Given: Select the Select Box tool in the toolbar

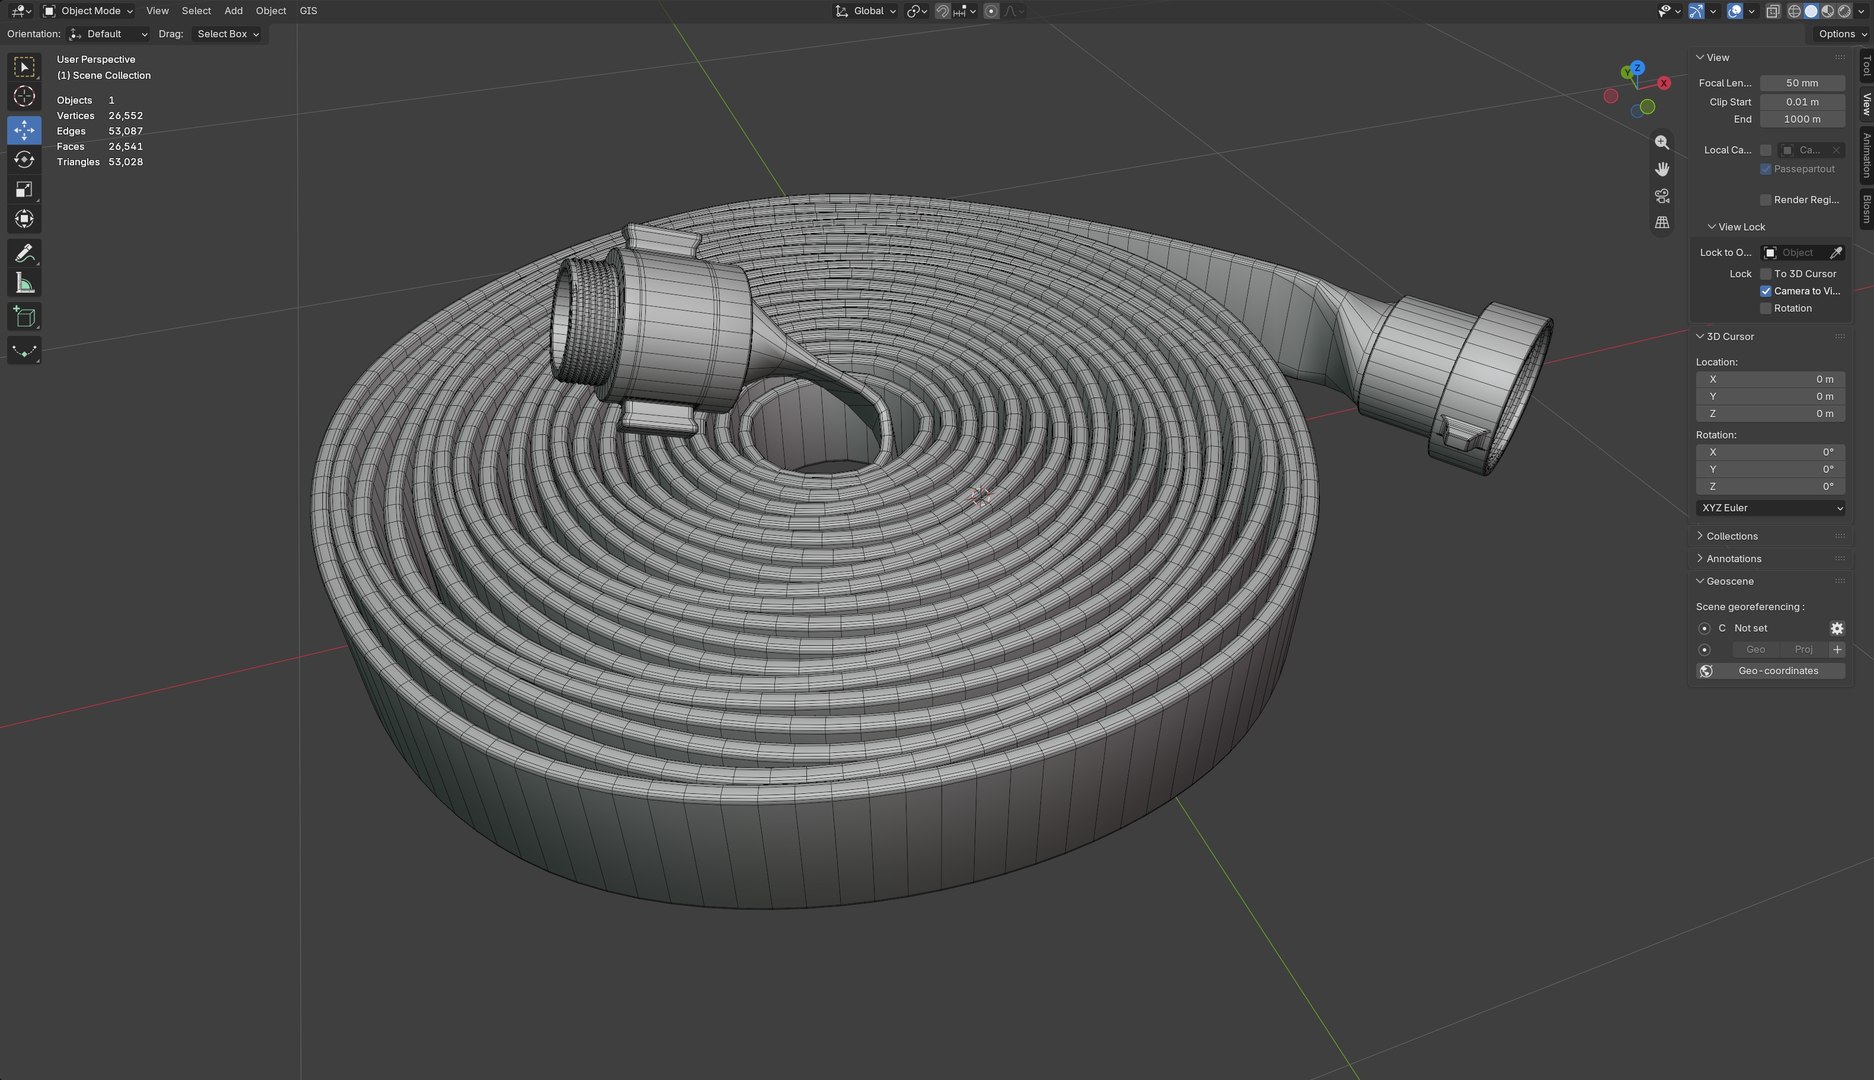Looking at the screenshot, I should point(24,67).
